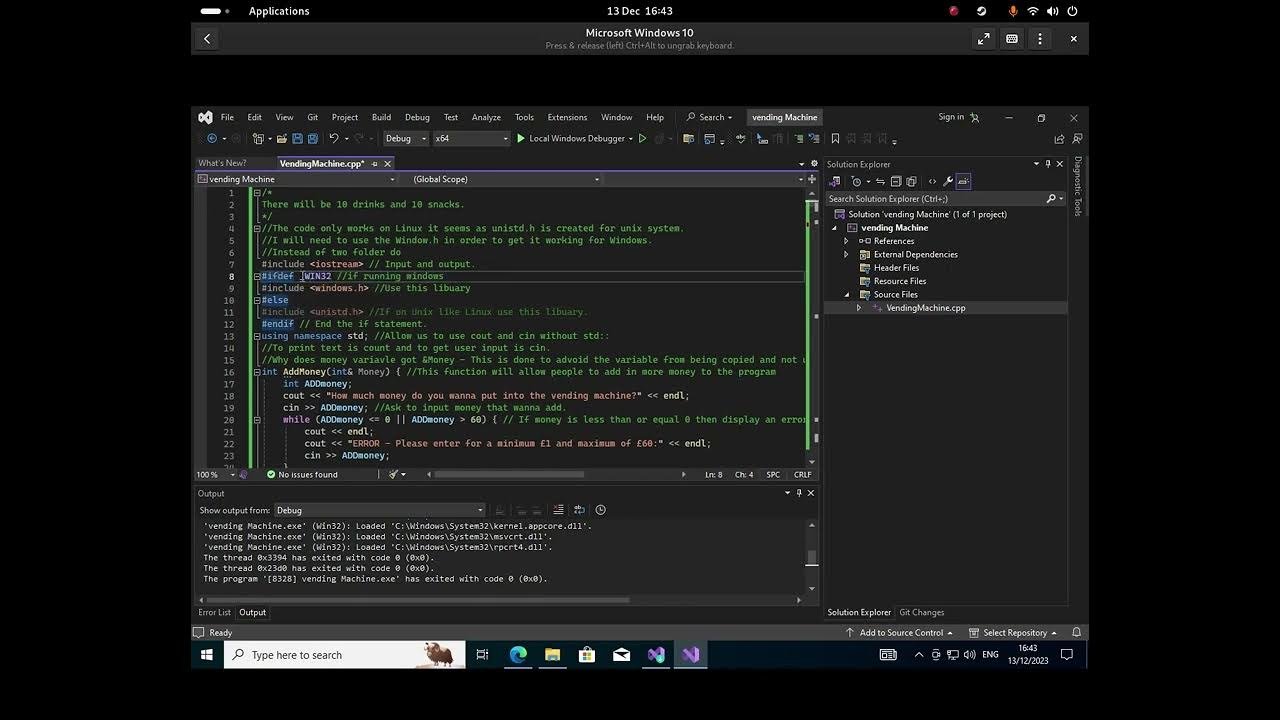
Task: Toggle Word Wrap in the Output toolbar
Action: pyautogui.click(x=579, y=510)
